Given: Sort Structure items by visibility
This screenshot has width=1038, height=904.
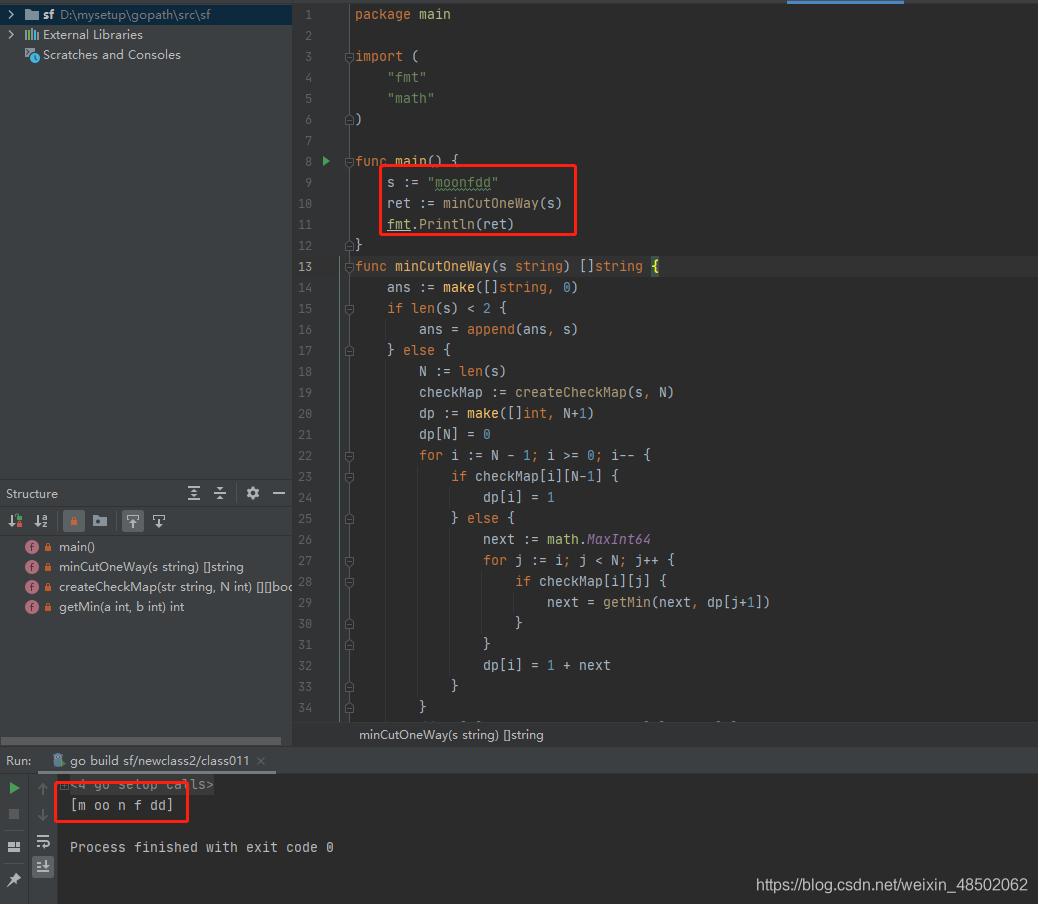Looking at the screenshot, I should [15, 521].
